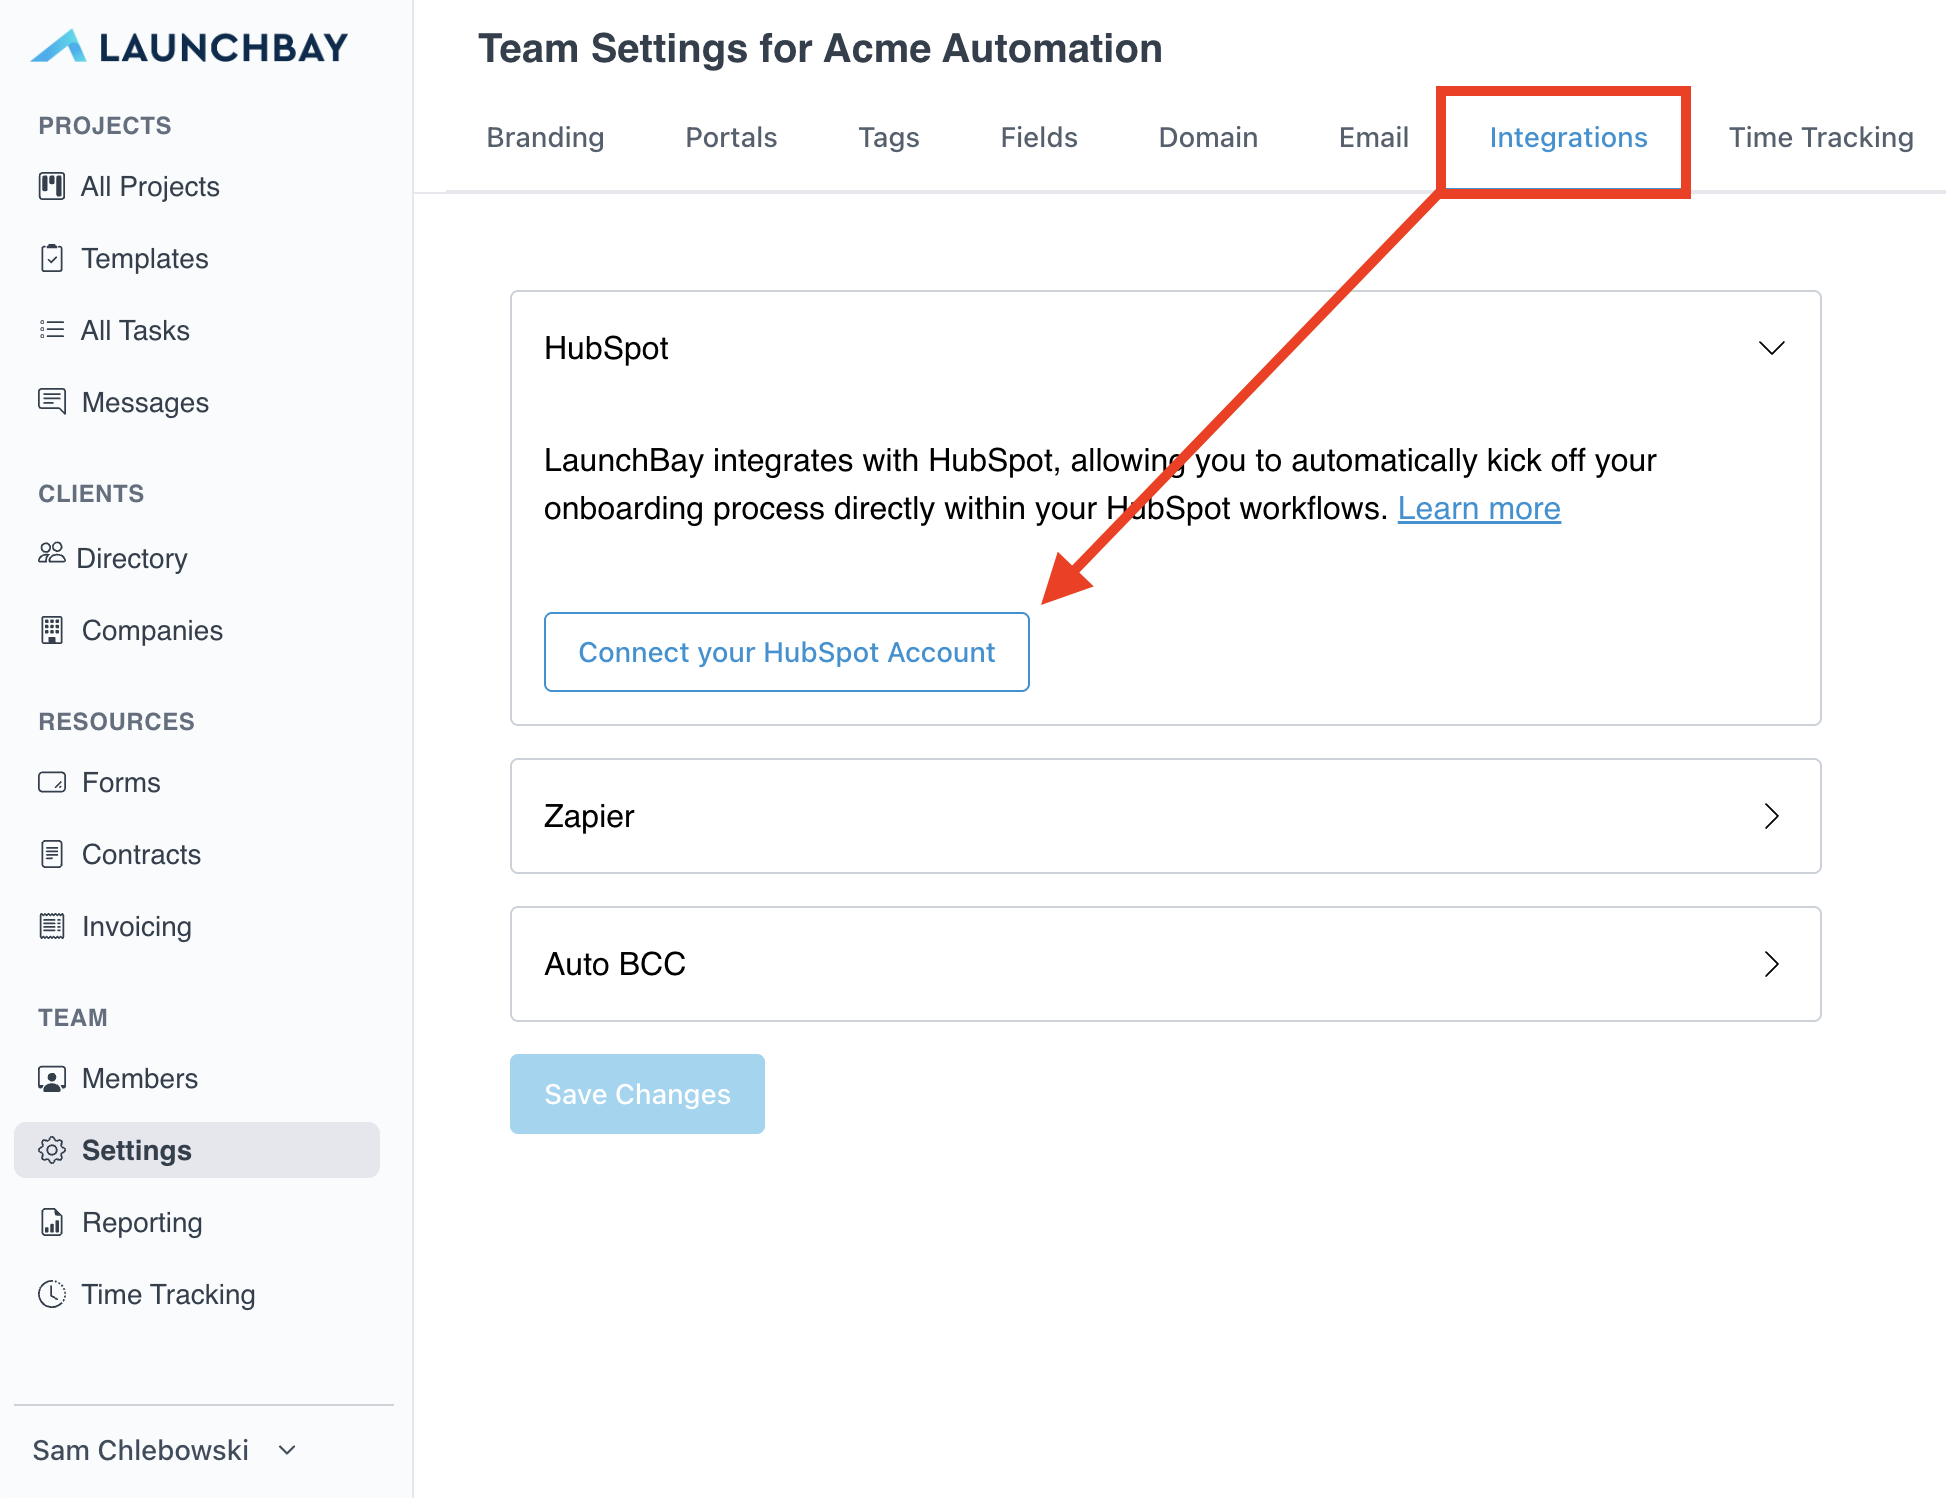
Task: Click Connect your HubSpot Account button
Action: click(786, 652)
